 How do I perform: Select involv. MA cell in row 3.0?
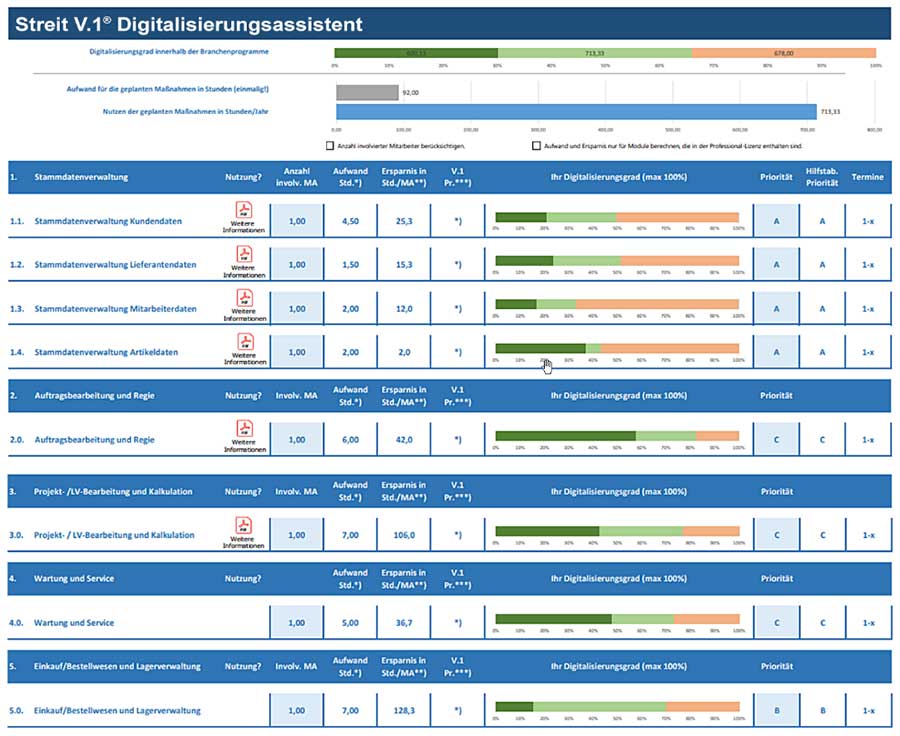[x=297, y=535]
